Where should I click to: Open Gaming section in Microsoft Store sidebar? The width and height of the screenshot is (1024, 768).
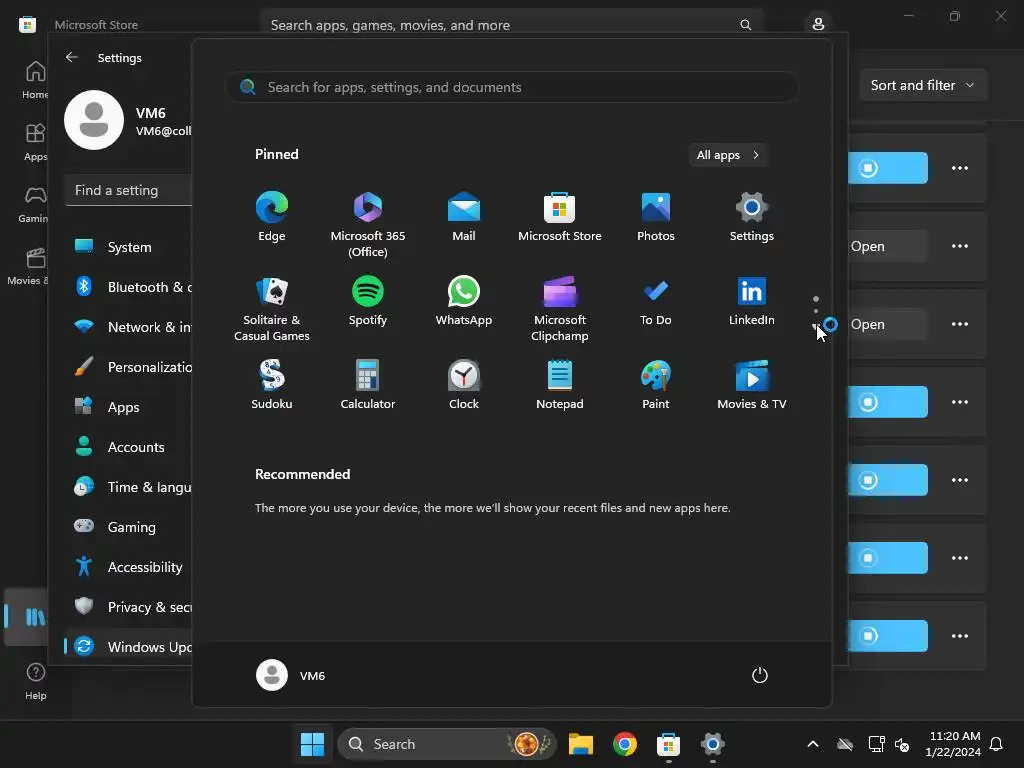(34, 204)
